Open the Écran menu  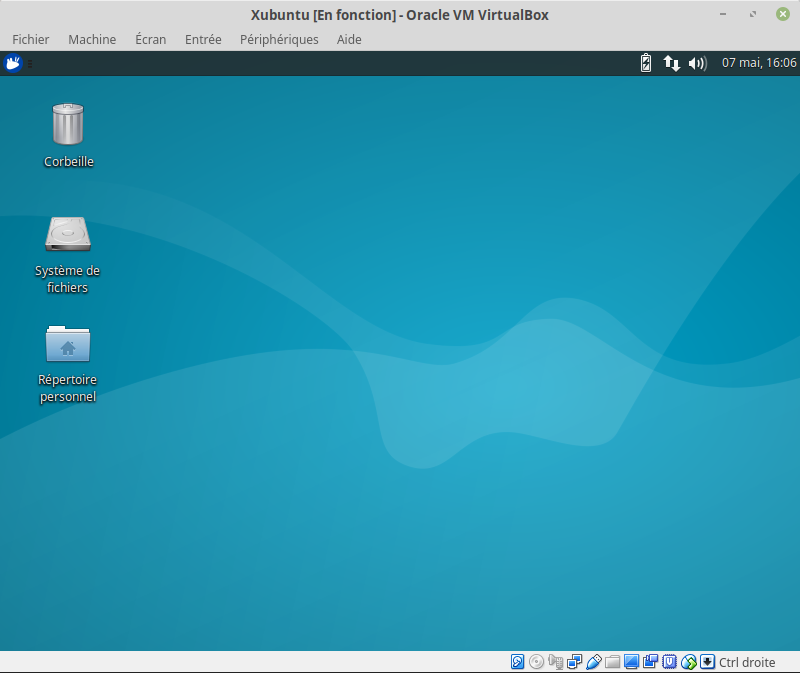click(x=150, y=39)
